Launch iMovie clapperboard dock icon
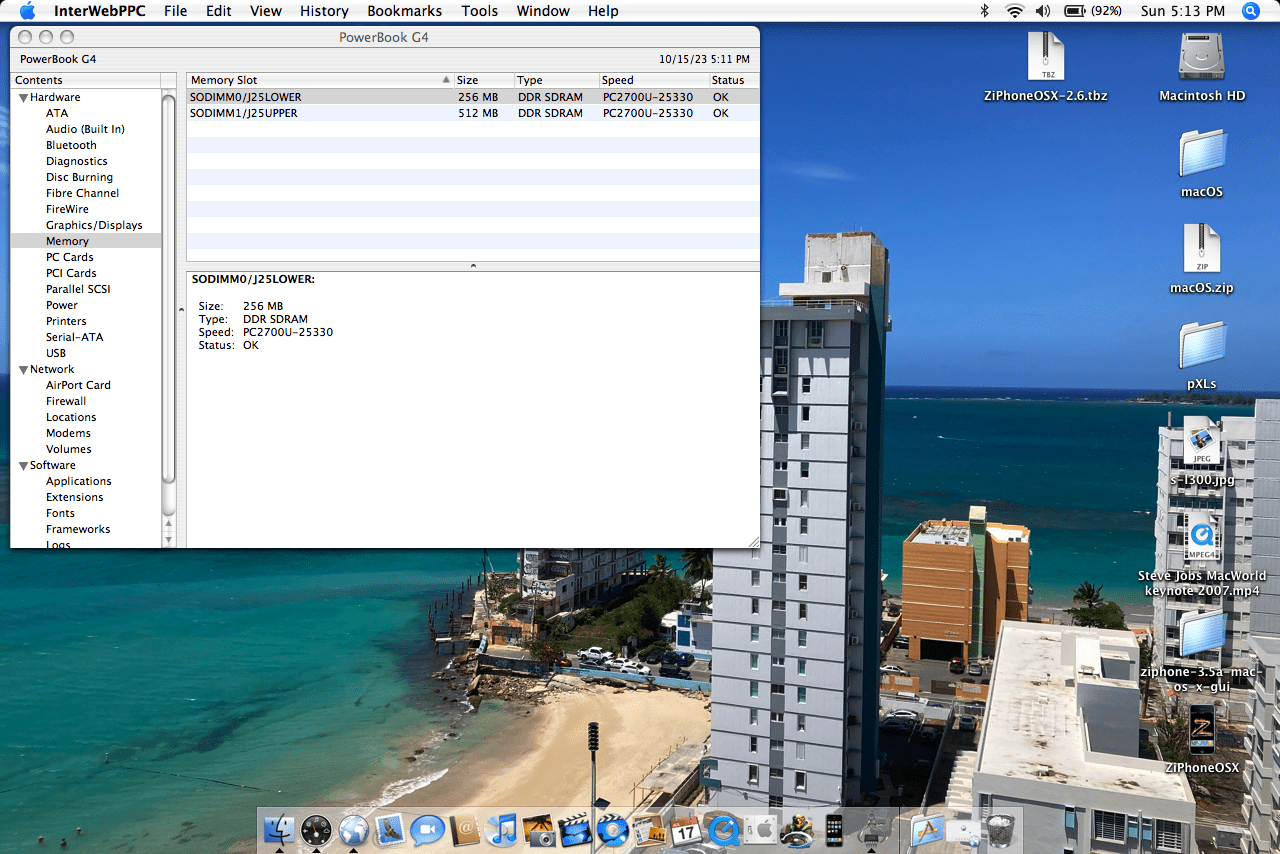This screenshot has height=854, width=1280. 574,830
